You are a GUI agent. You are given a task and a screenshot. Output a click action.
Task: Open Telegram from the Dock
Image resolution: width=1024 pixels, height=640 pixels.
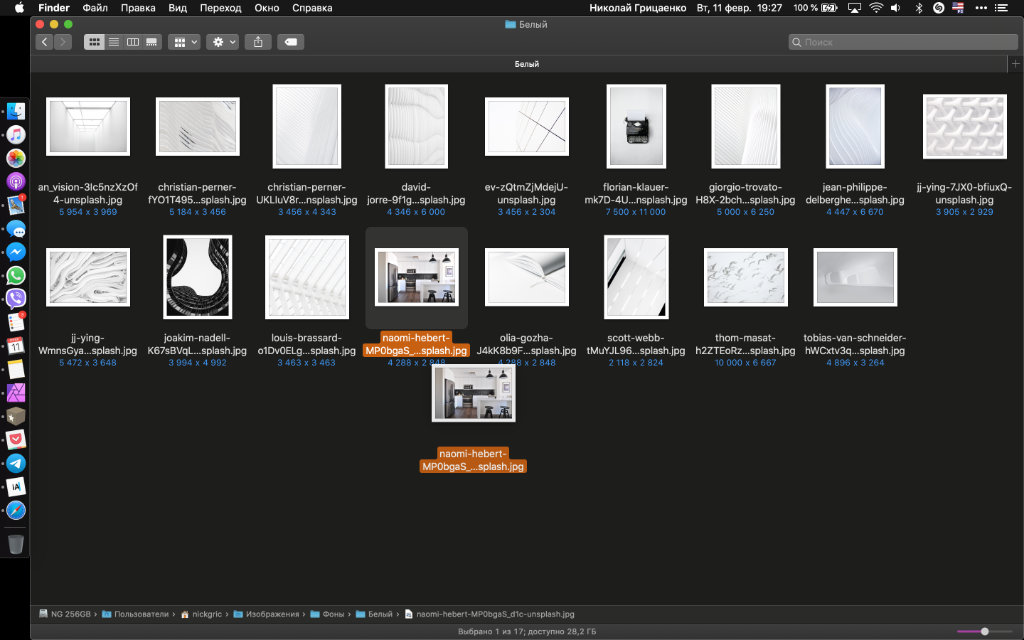pos(16,463)
